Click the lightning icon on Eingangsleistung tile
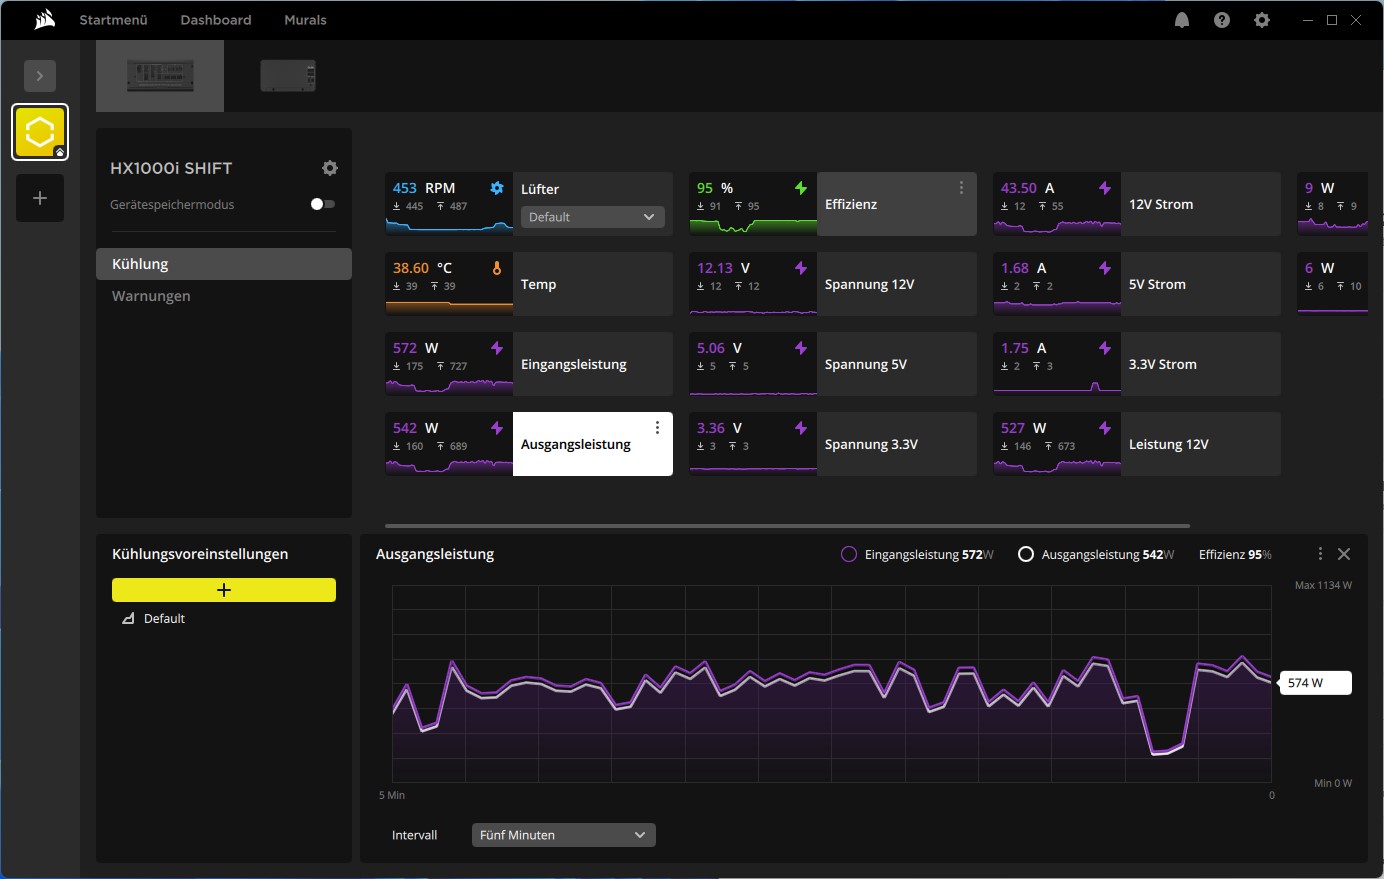1384x879 pixels. (x=497, y=347)
